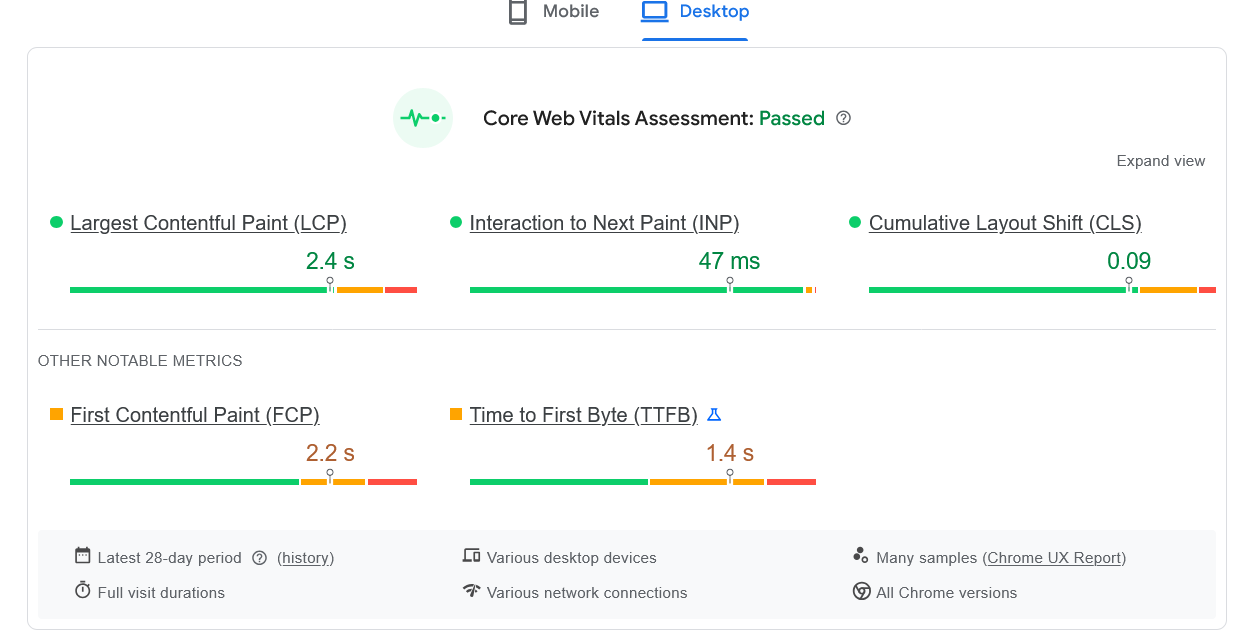The width and height of the screenshot is (1236, 636).
Task: Click the Core Web Vitals pulse icon
Action: coord(423,118)
